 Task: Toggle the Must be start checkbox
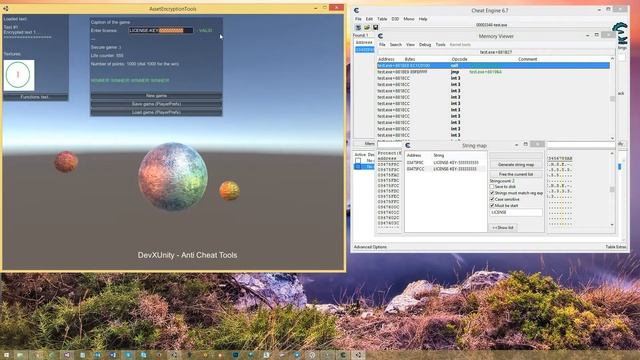(x=492, y=205)
